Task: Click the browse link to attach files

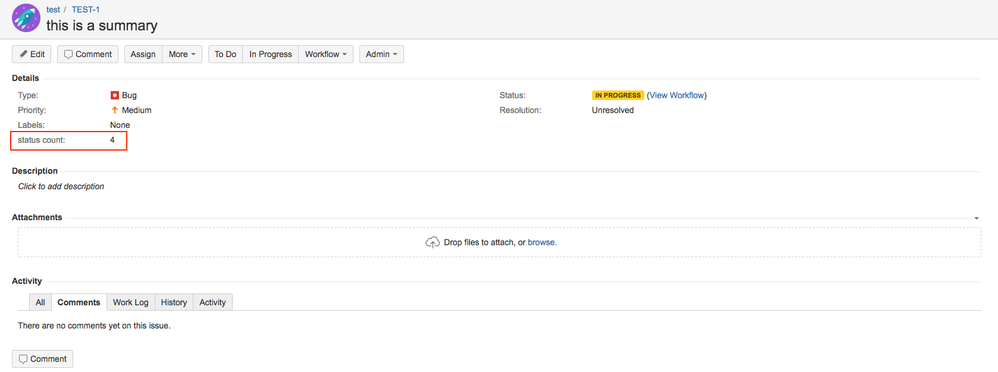Action: 542,243
